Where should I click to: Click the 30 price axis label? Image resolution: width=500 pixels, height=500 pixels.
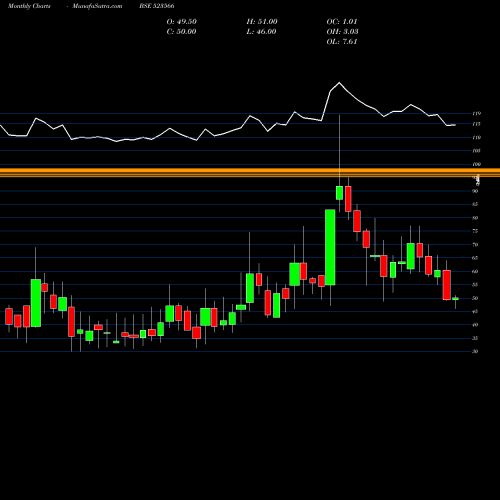[475, 352]
